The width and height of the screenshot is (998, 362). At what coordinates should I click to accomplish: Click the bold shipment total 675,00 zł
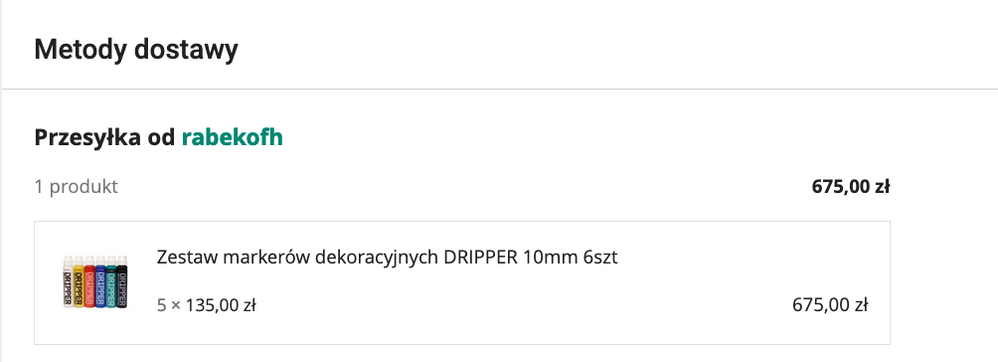851,186
